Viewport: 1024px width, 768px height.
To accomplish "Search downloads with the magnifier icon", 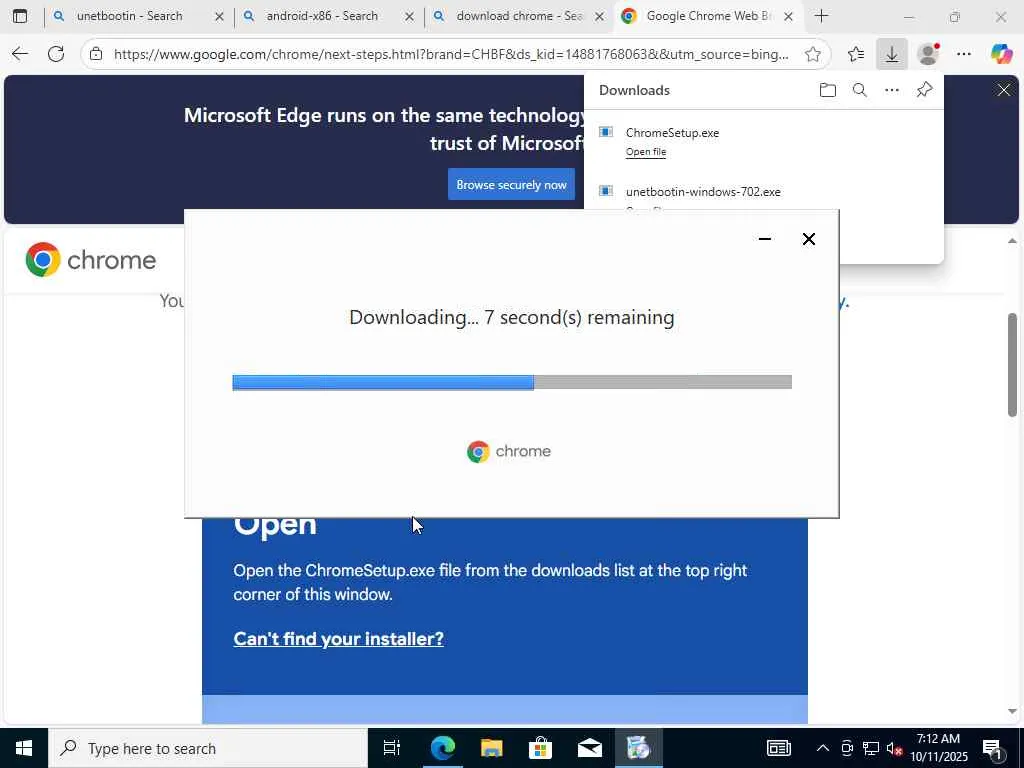I will 859,90.
